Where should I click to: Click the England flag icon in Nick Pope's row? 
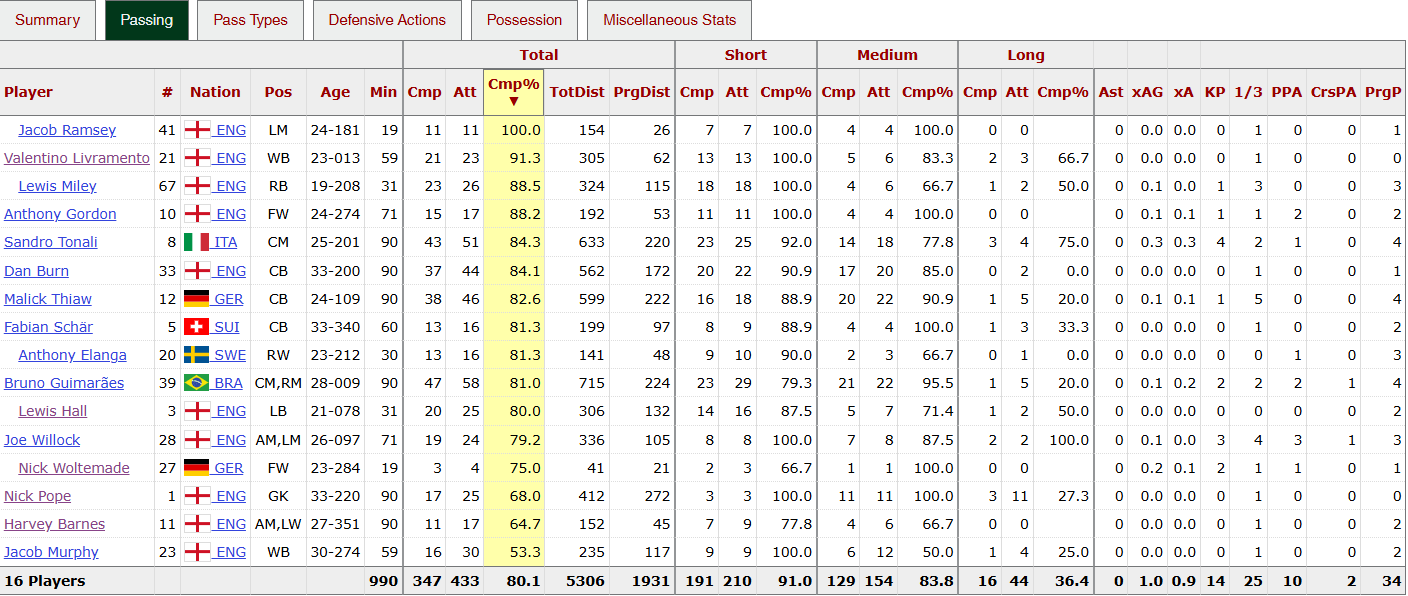pos(197,496)
